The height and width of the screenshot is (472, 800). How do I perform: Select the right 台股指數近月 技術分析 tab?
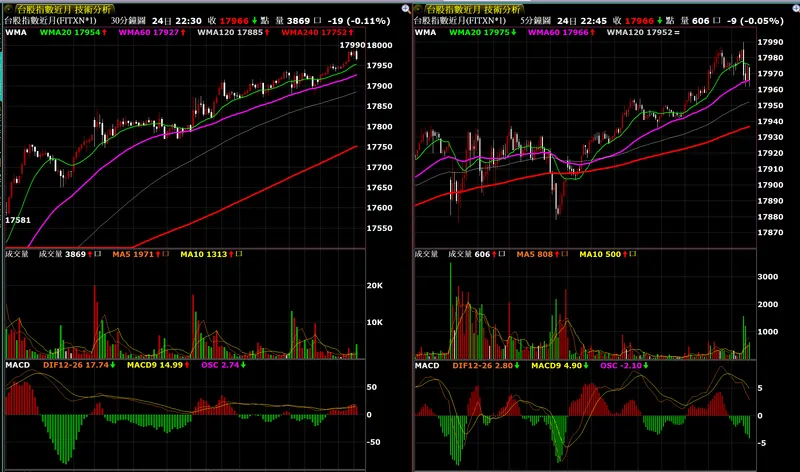click(x=473, y=9)
